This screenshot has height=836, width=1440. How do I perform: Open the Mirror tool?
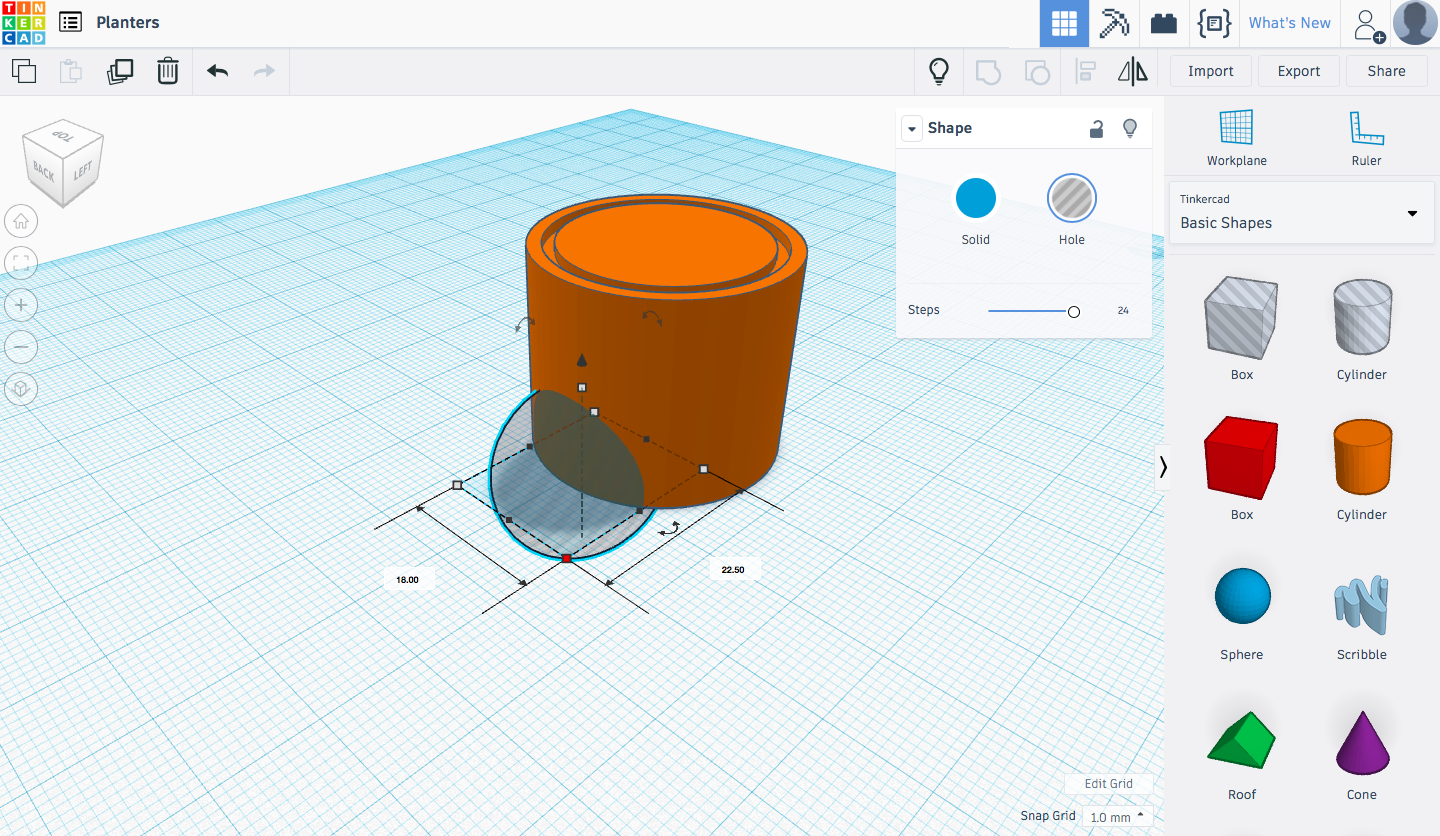tap(1133, 71)
